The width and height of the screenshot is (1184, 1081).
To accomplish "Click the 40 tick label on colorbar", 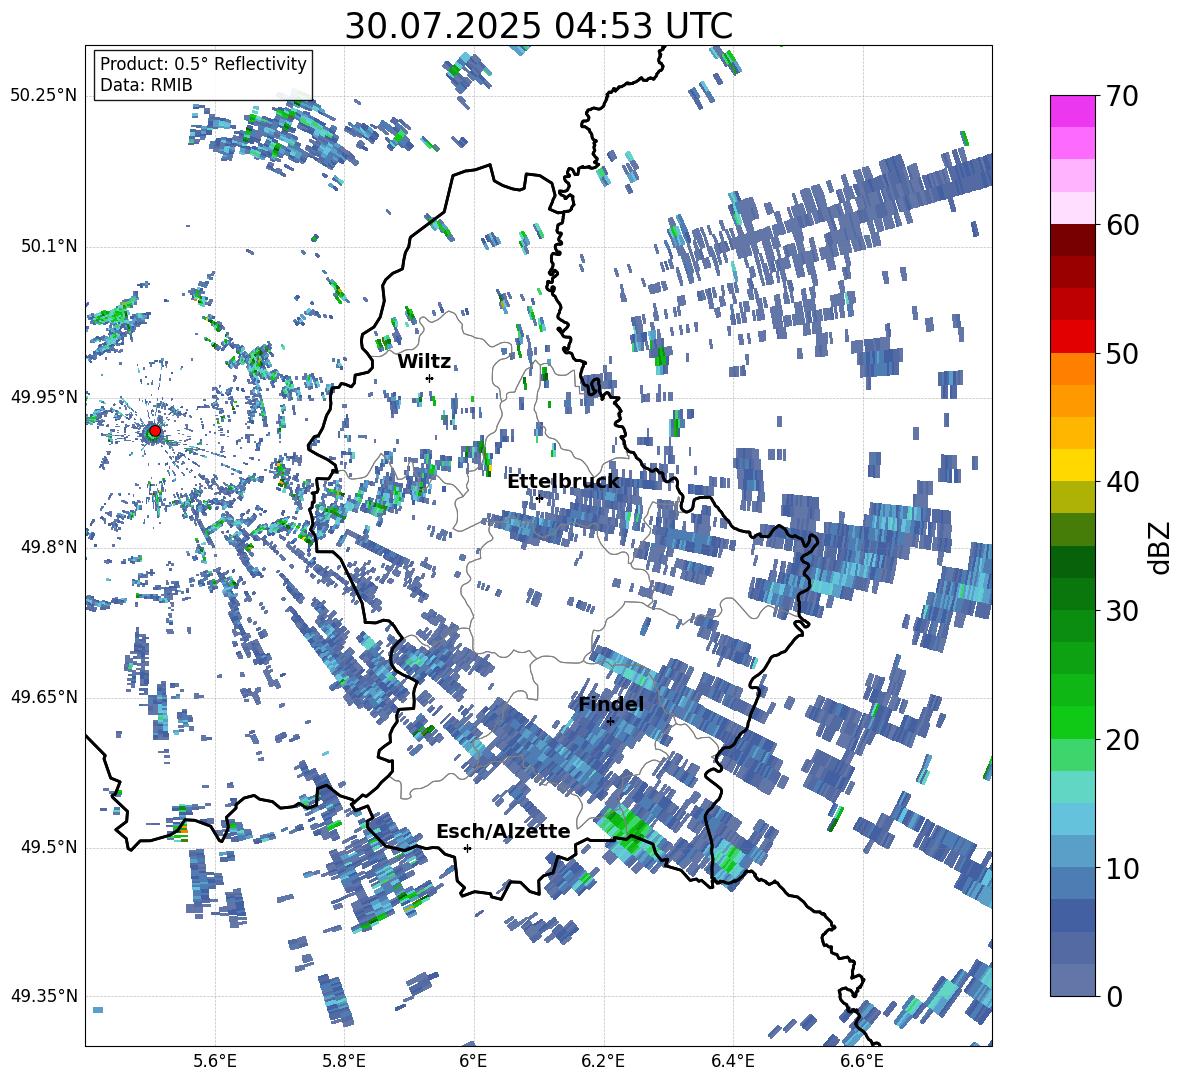I will tap(1122, 482).
